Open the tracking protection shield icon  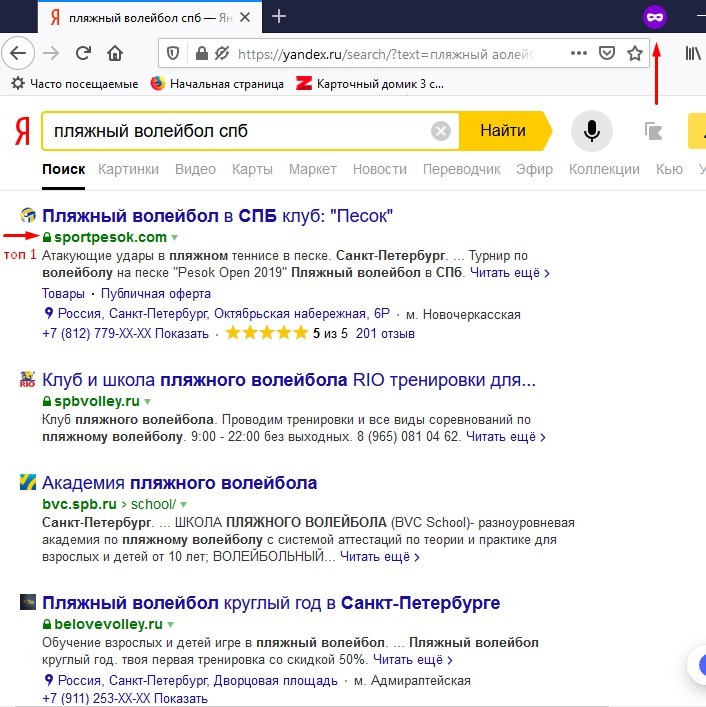click(173, 54)
